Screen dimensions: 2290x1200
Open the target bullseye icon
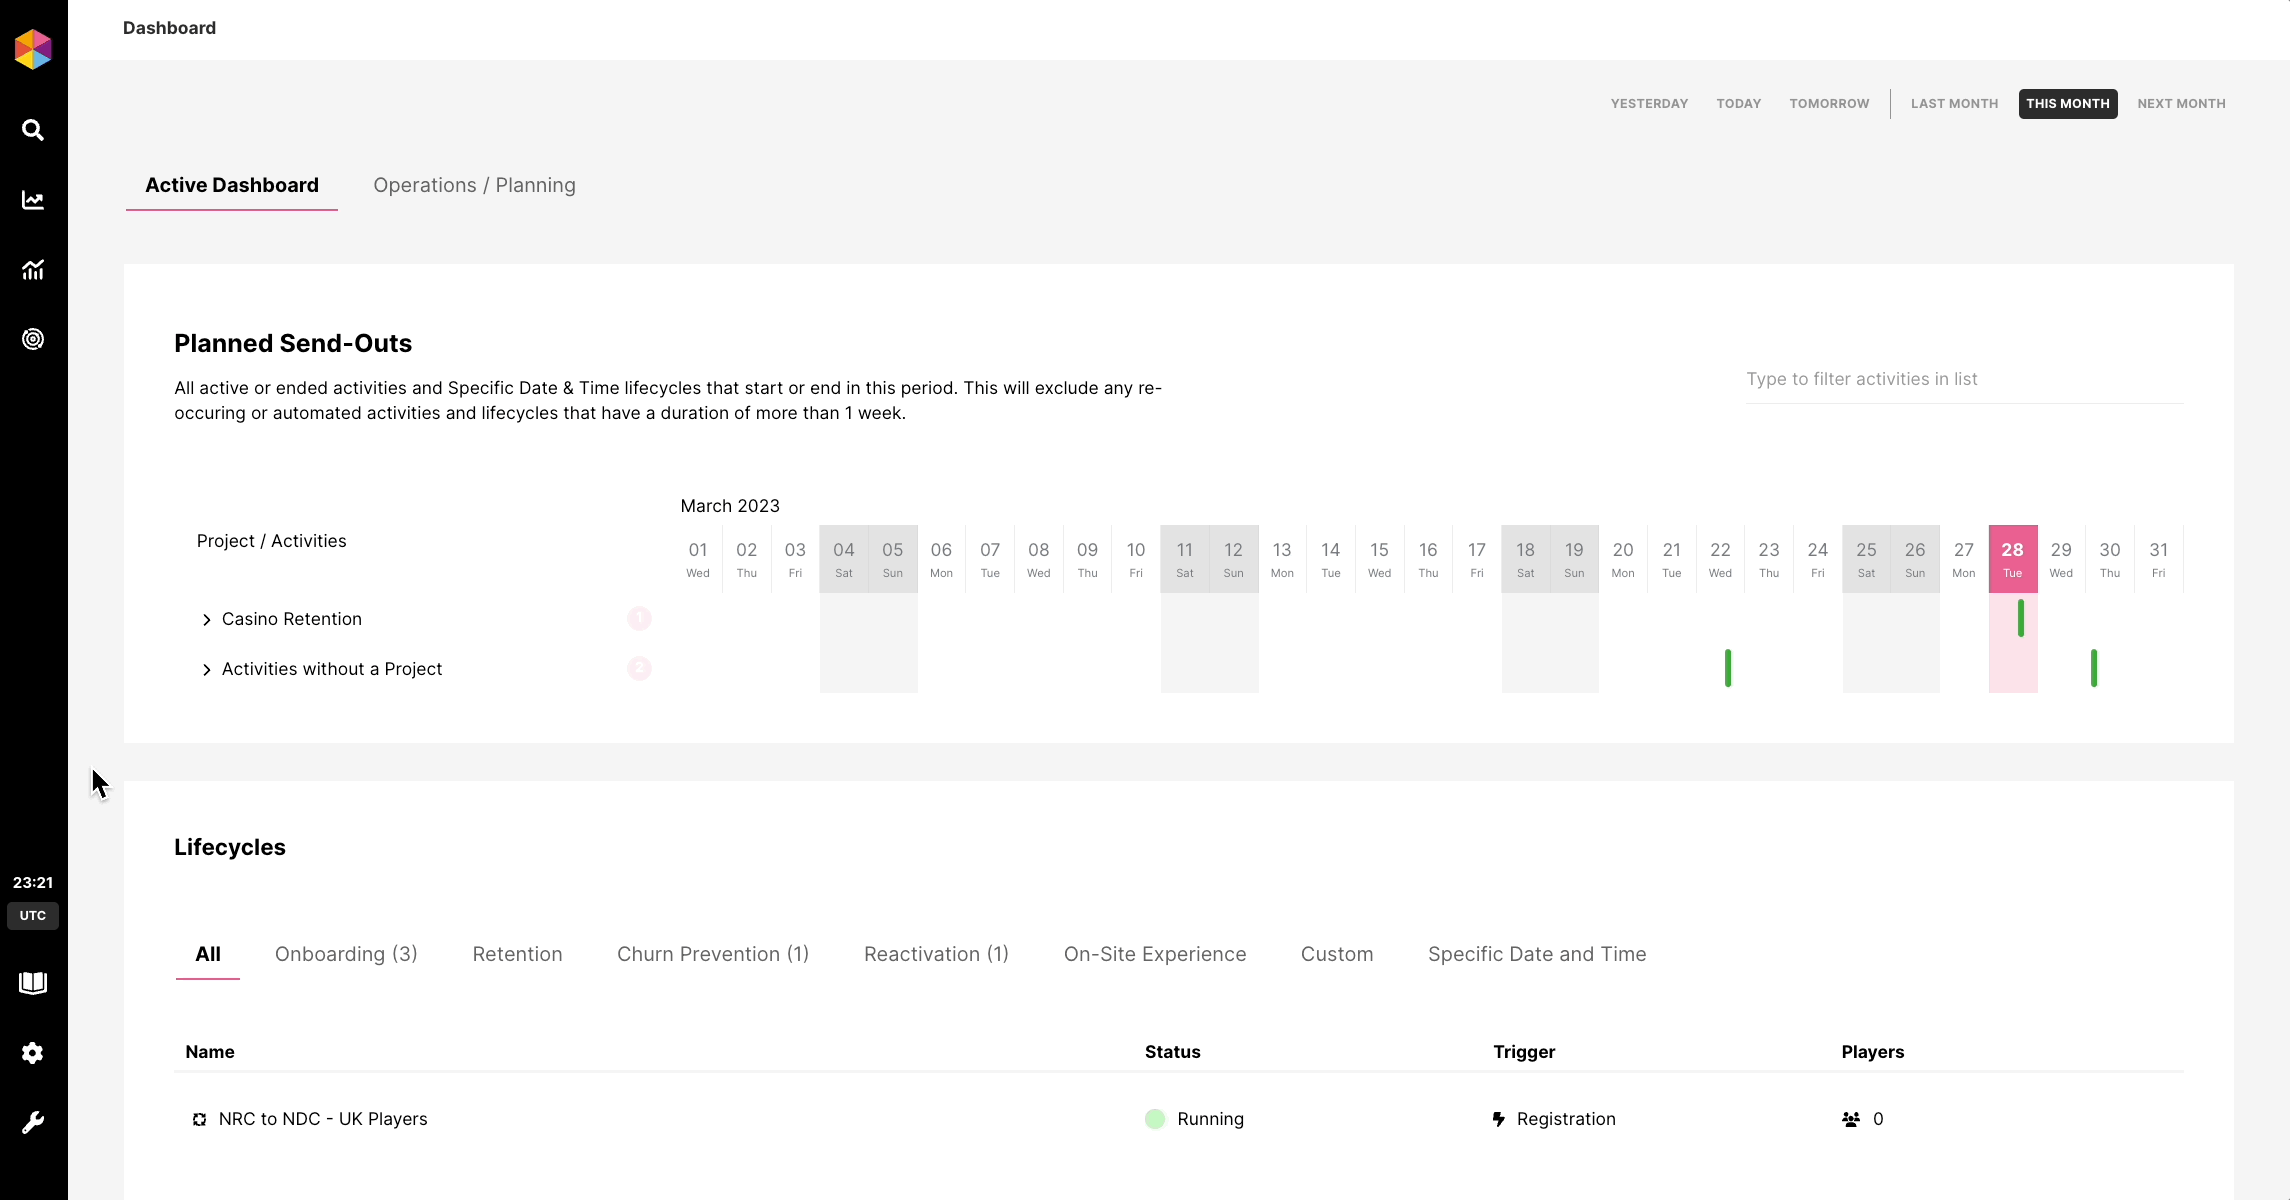33,340
